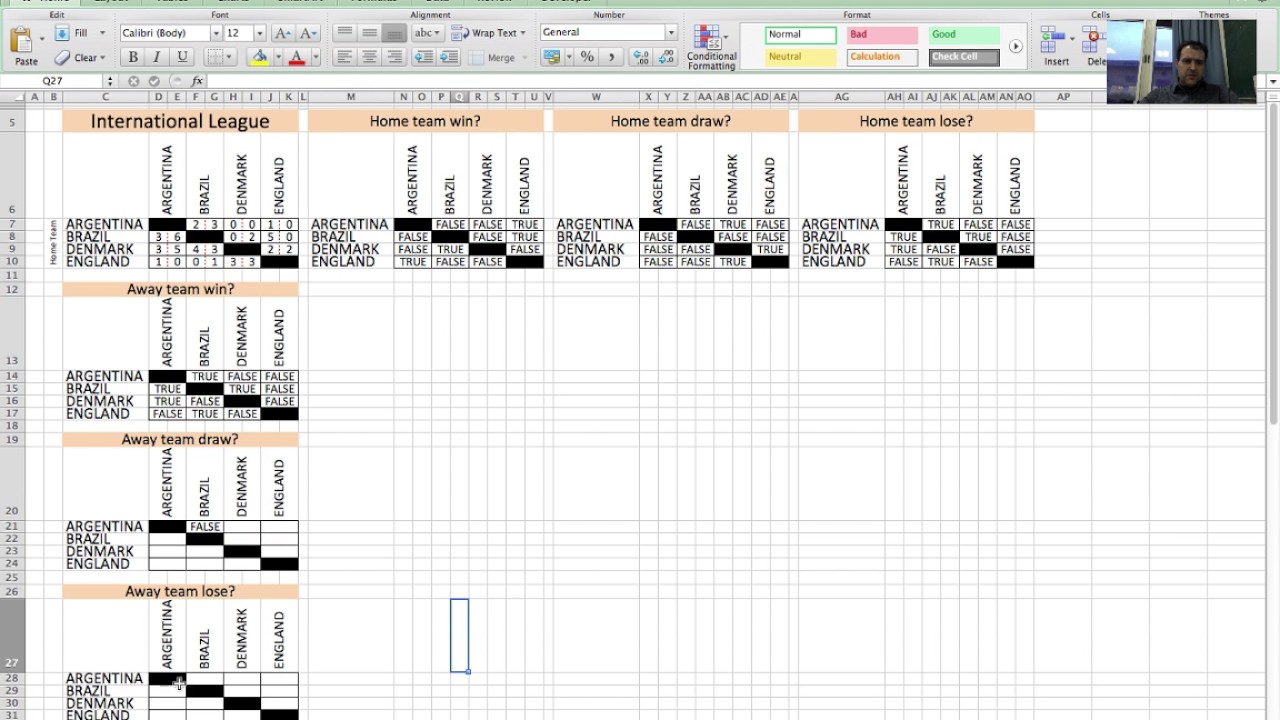Screen dimensions: 1280x720
Task: Toggle Bold formatting
Action: 132,58
